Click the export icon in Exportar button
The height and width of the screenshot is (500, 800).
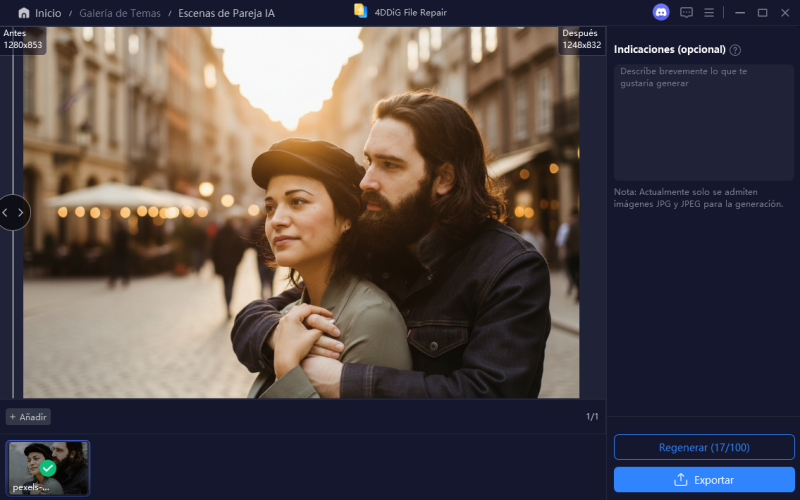click(x=681, y=480)
